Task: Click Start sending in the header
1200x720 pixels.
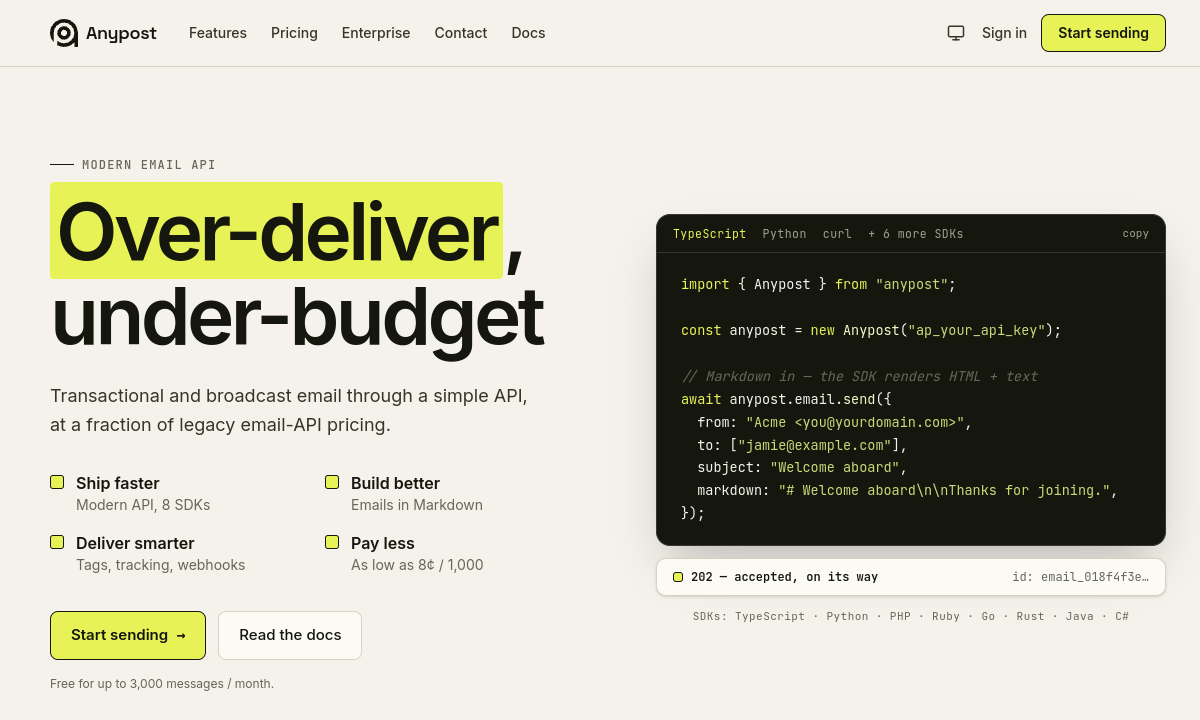Action: [x=1103, y=33]
